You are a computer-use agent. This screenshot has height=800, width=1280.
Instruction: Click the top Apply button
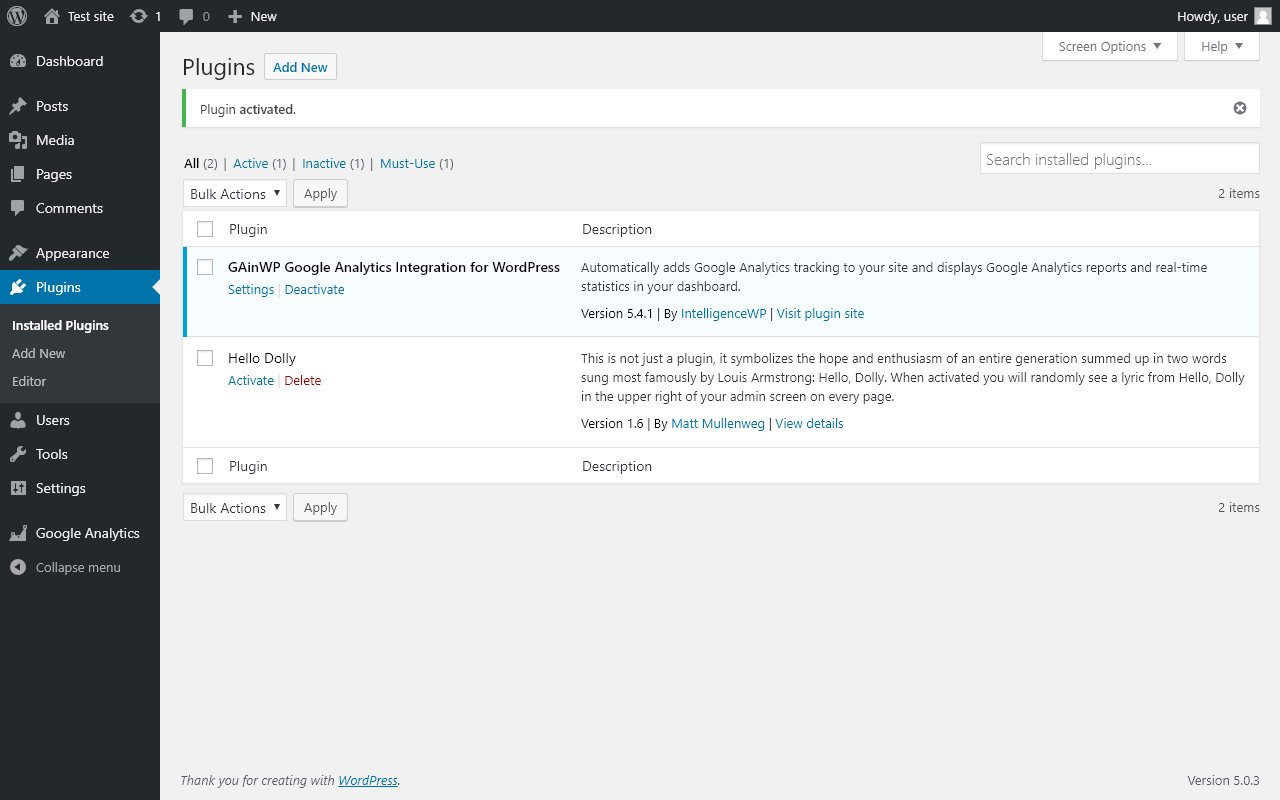tap(320, 193)
